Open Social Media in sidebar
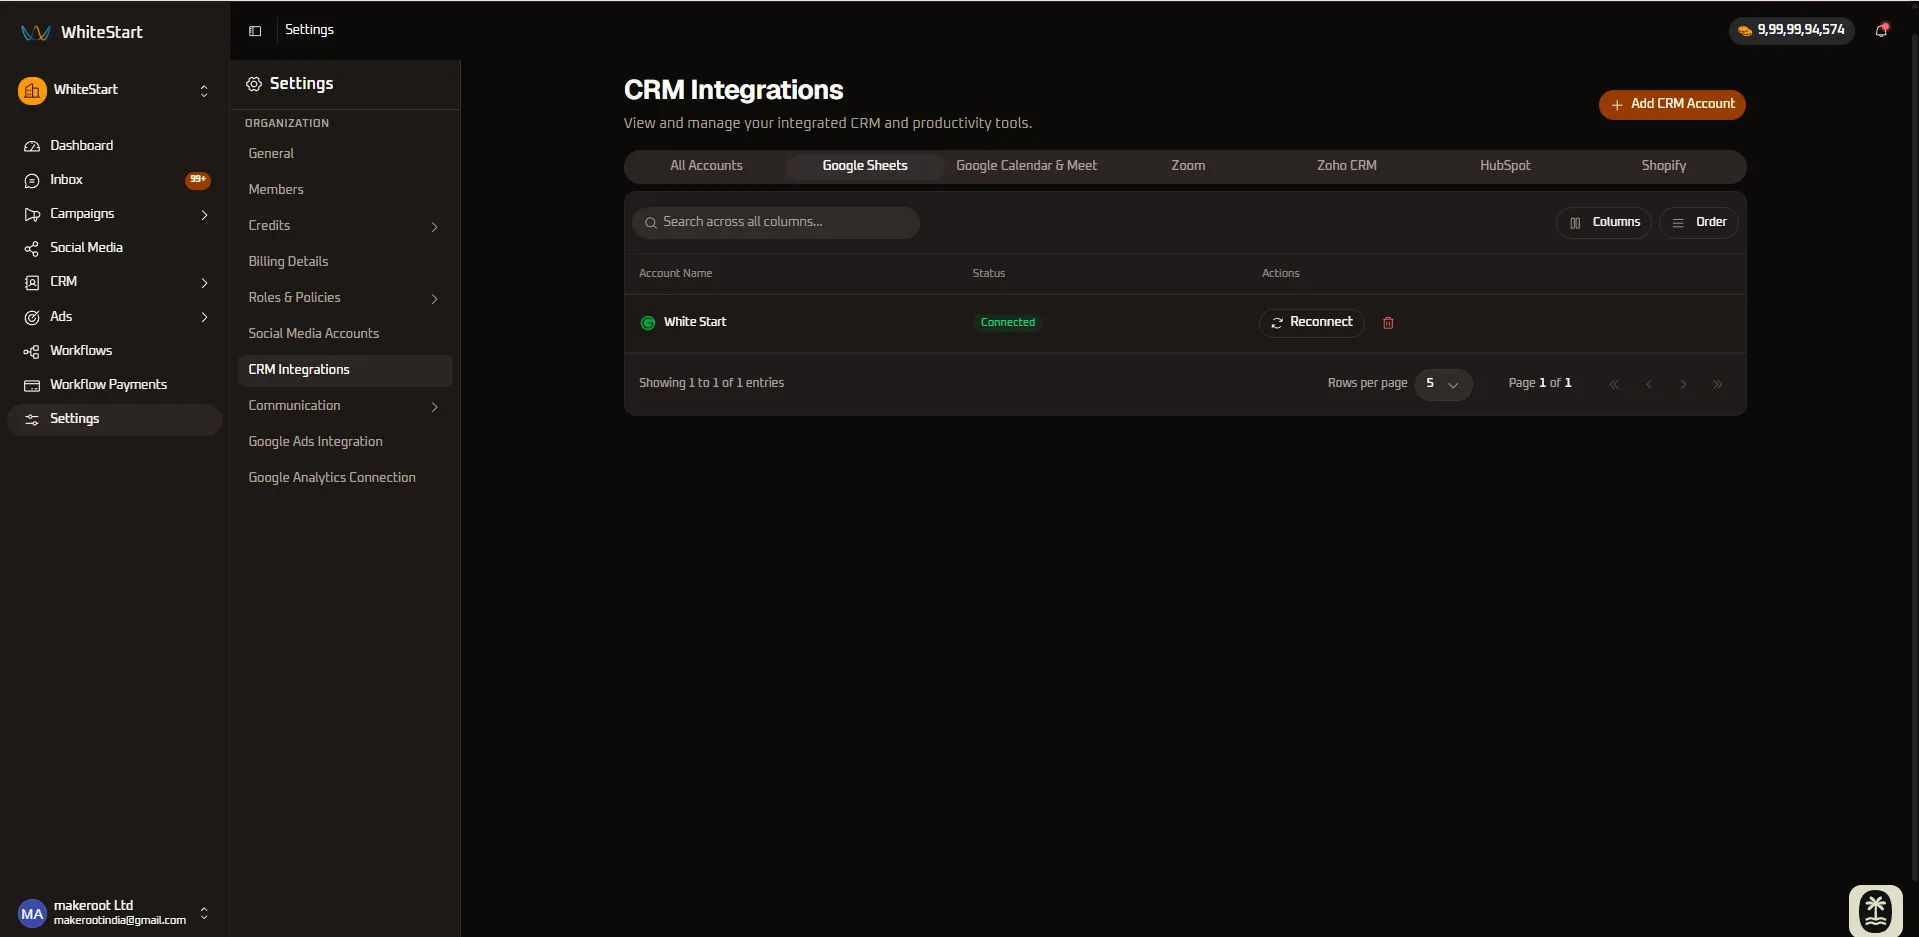 coord(114,248)
